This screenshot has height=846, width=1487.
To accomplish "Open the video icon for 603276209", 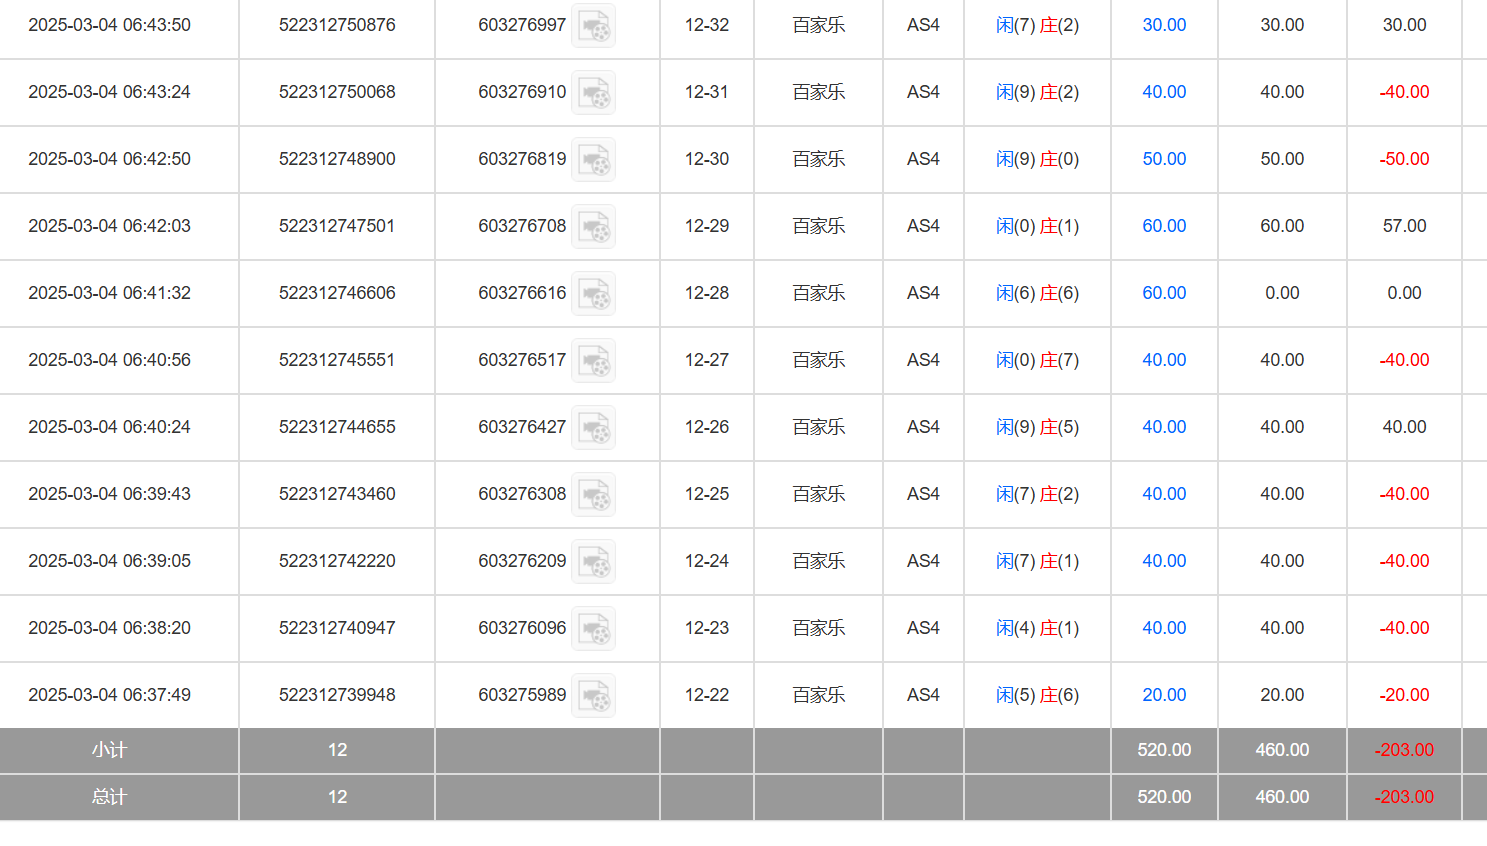I will click(x=594, y=562).
